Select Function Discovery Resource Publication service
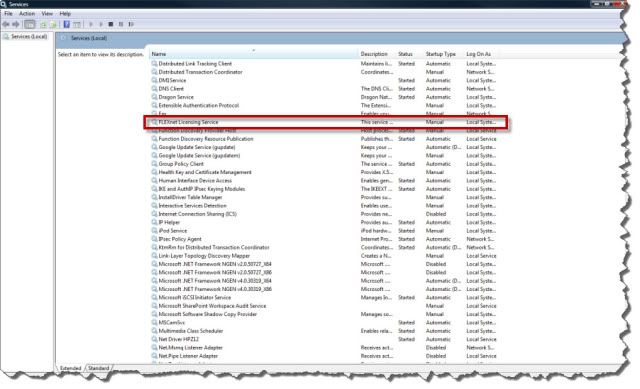The image size is (640, 389). click(x=206, y=139)
